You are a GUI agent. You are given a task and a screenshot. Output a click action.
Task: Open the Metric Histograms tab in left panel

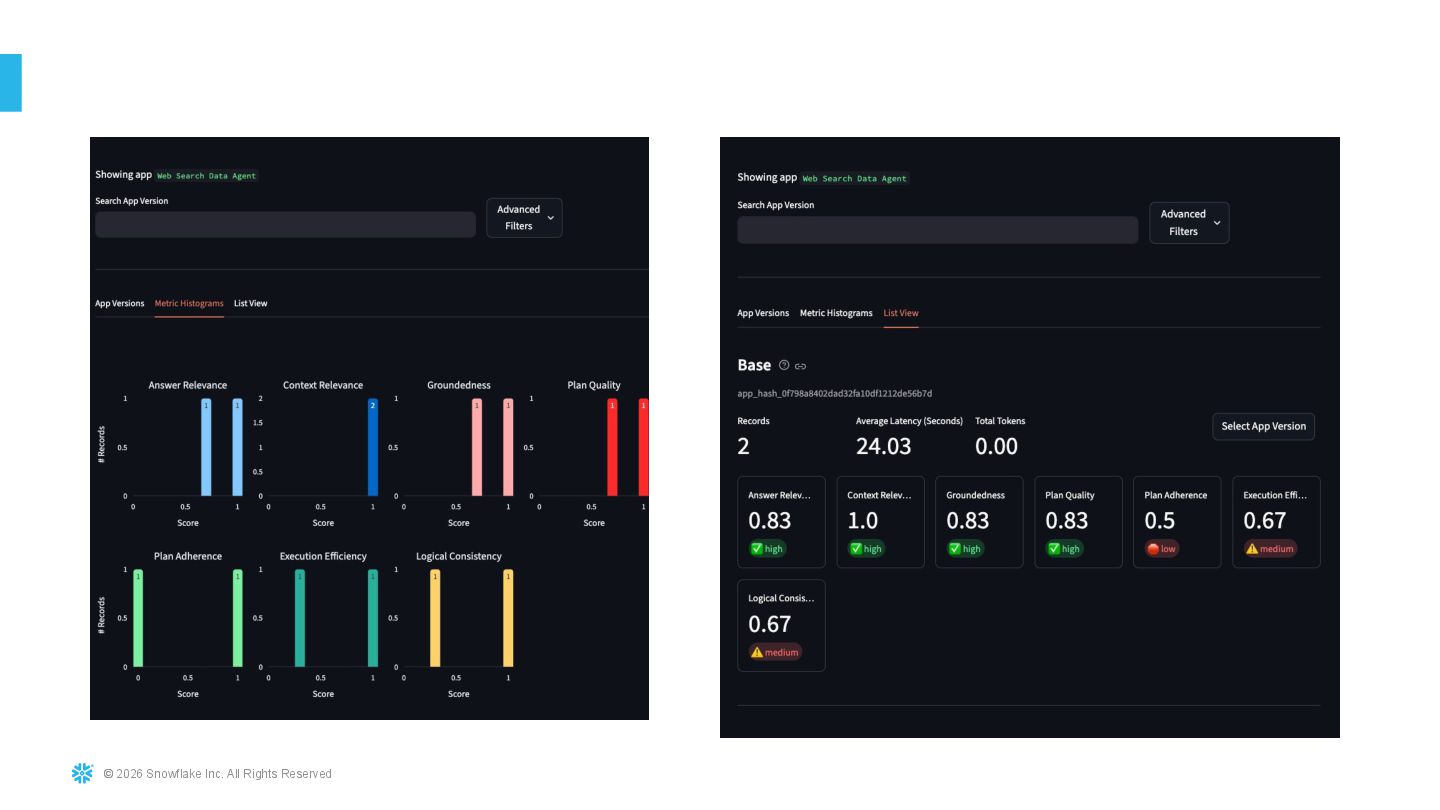point(189,303)
